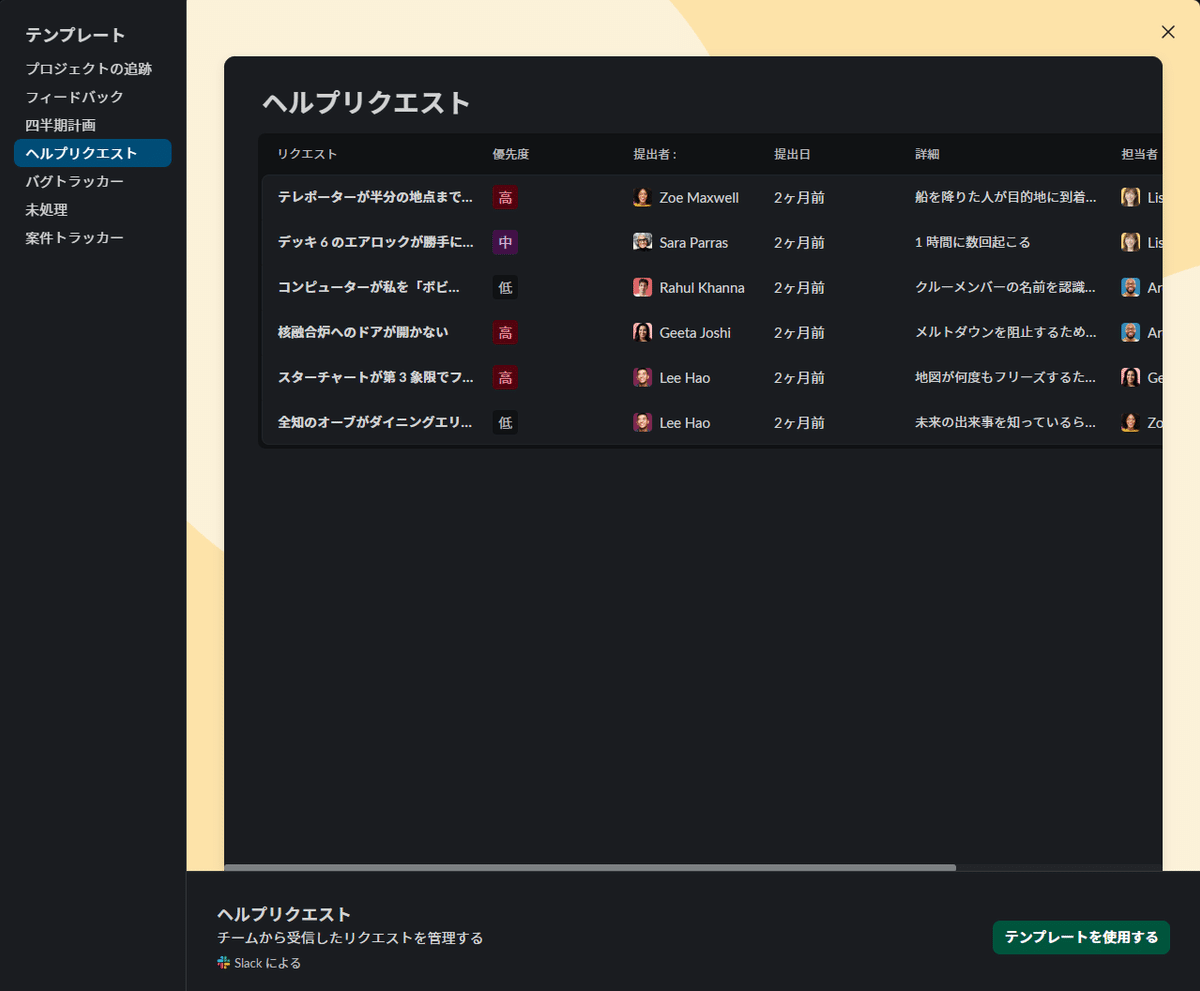
Task: Click Lee Hao's avatar in the スターチャート row
Action: (x=642, y=377)
